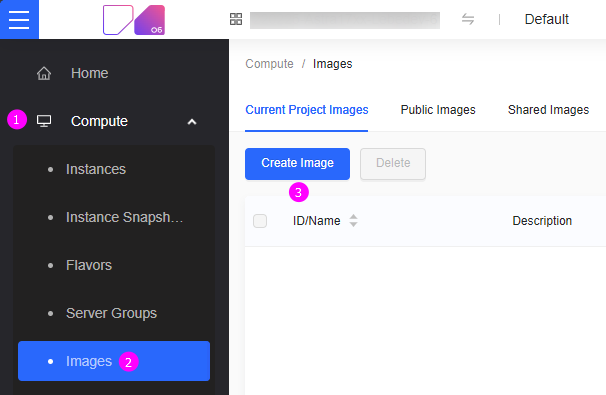The image size is (606, 395).
Task: Click the switch arrows icon
Action: click(x=468, y=19)
